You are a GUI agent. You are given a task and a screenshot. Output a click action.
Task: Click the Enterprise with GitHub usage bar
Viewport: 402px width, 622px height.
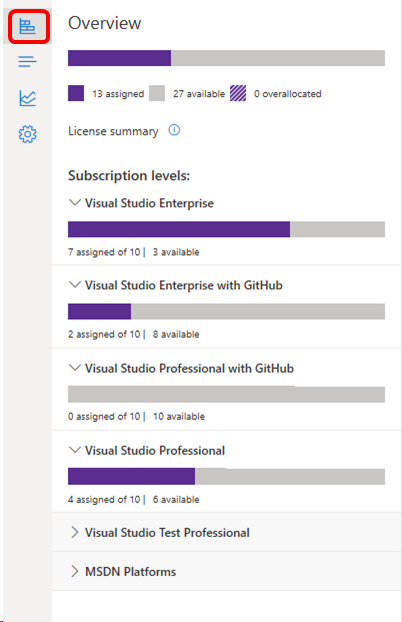pyautogui.click(x=226, y=311)
